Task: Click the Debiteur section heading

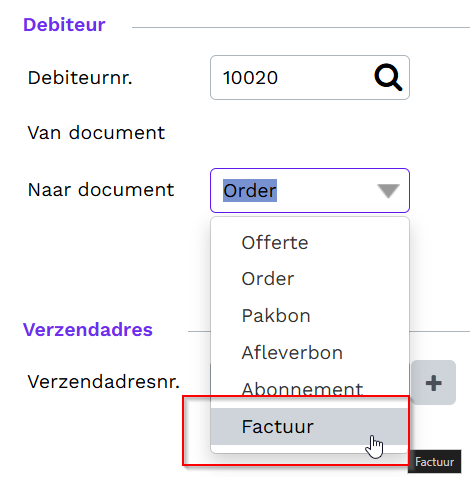Action: pyautogui.click(x=64, y=25)
